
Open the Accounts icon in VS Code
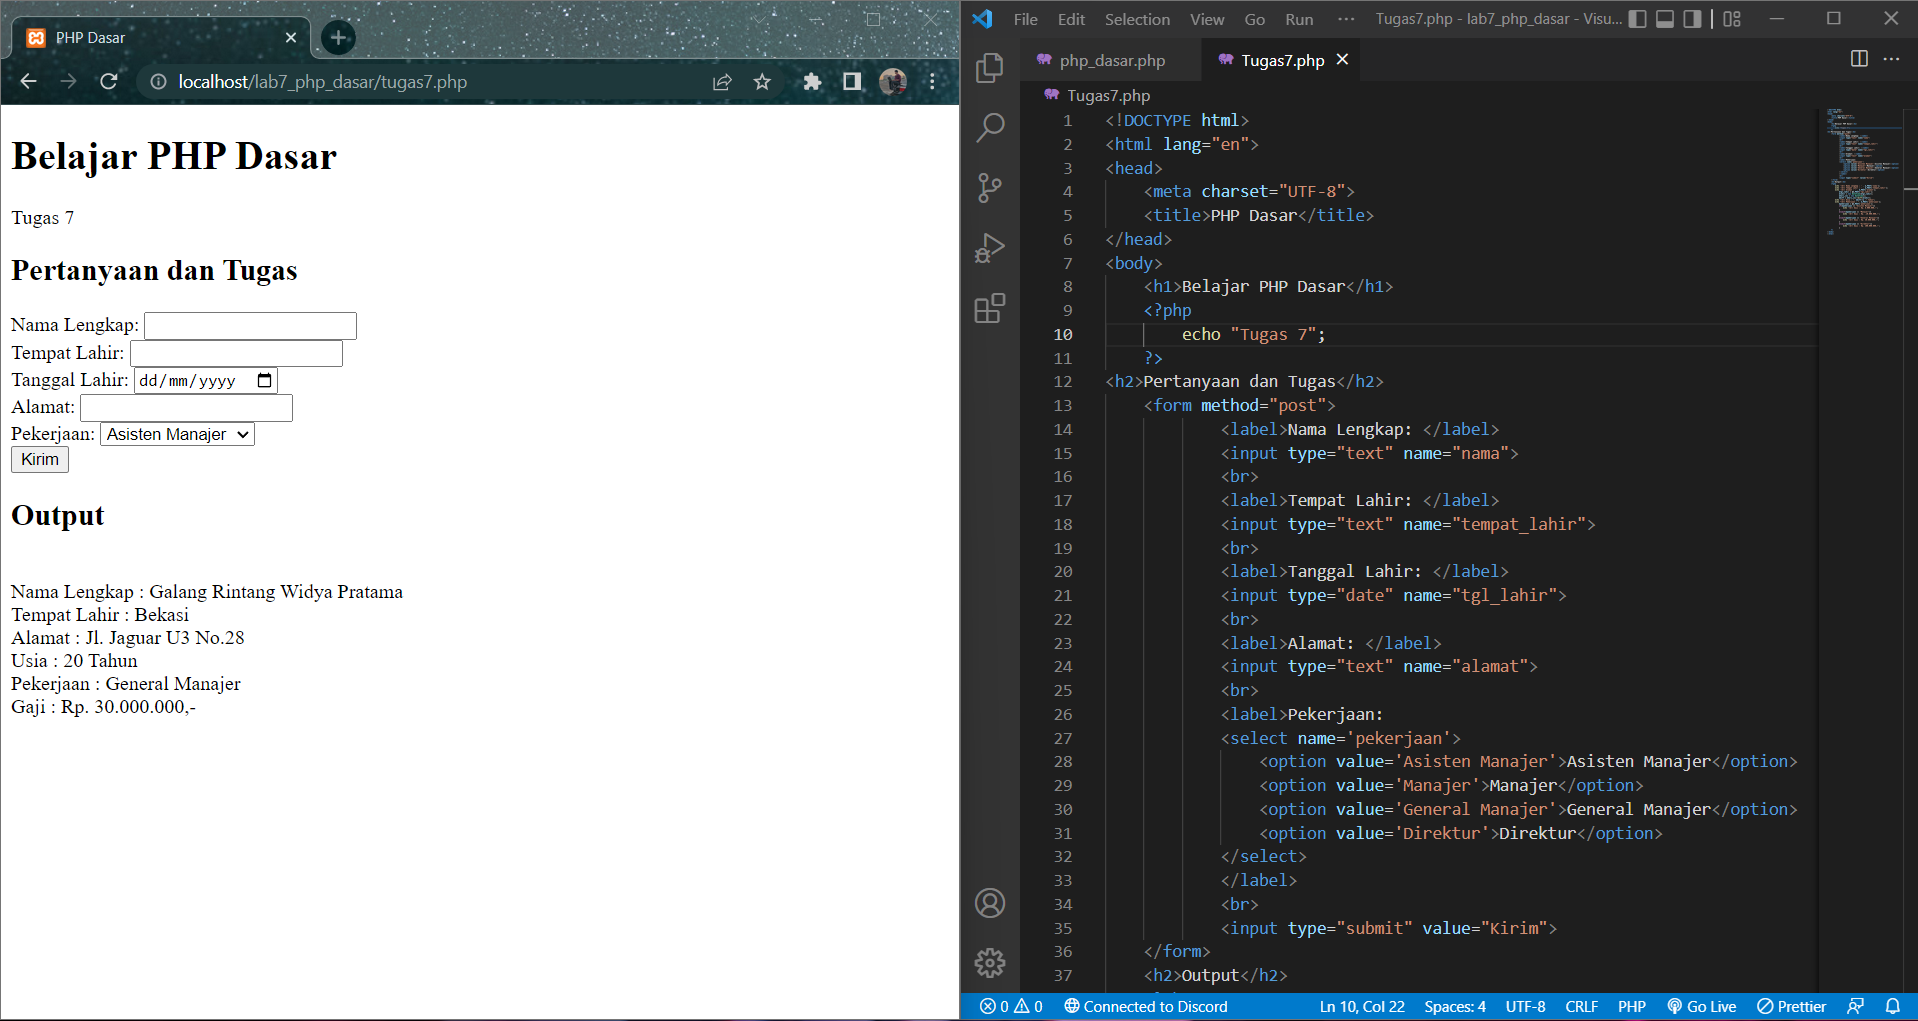(989, 902)
